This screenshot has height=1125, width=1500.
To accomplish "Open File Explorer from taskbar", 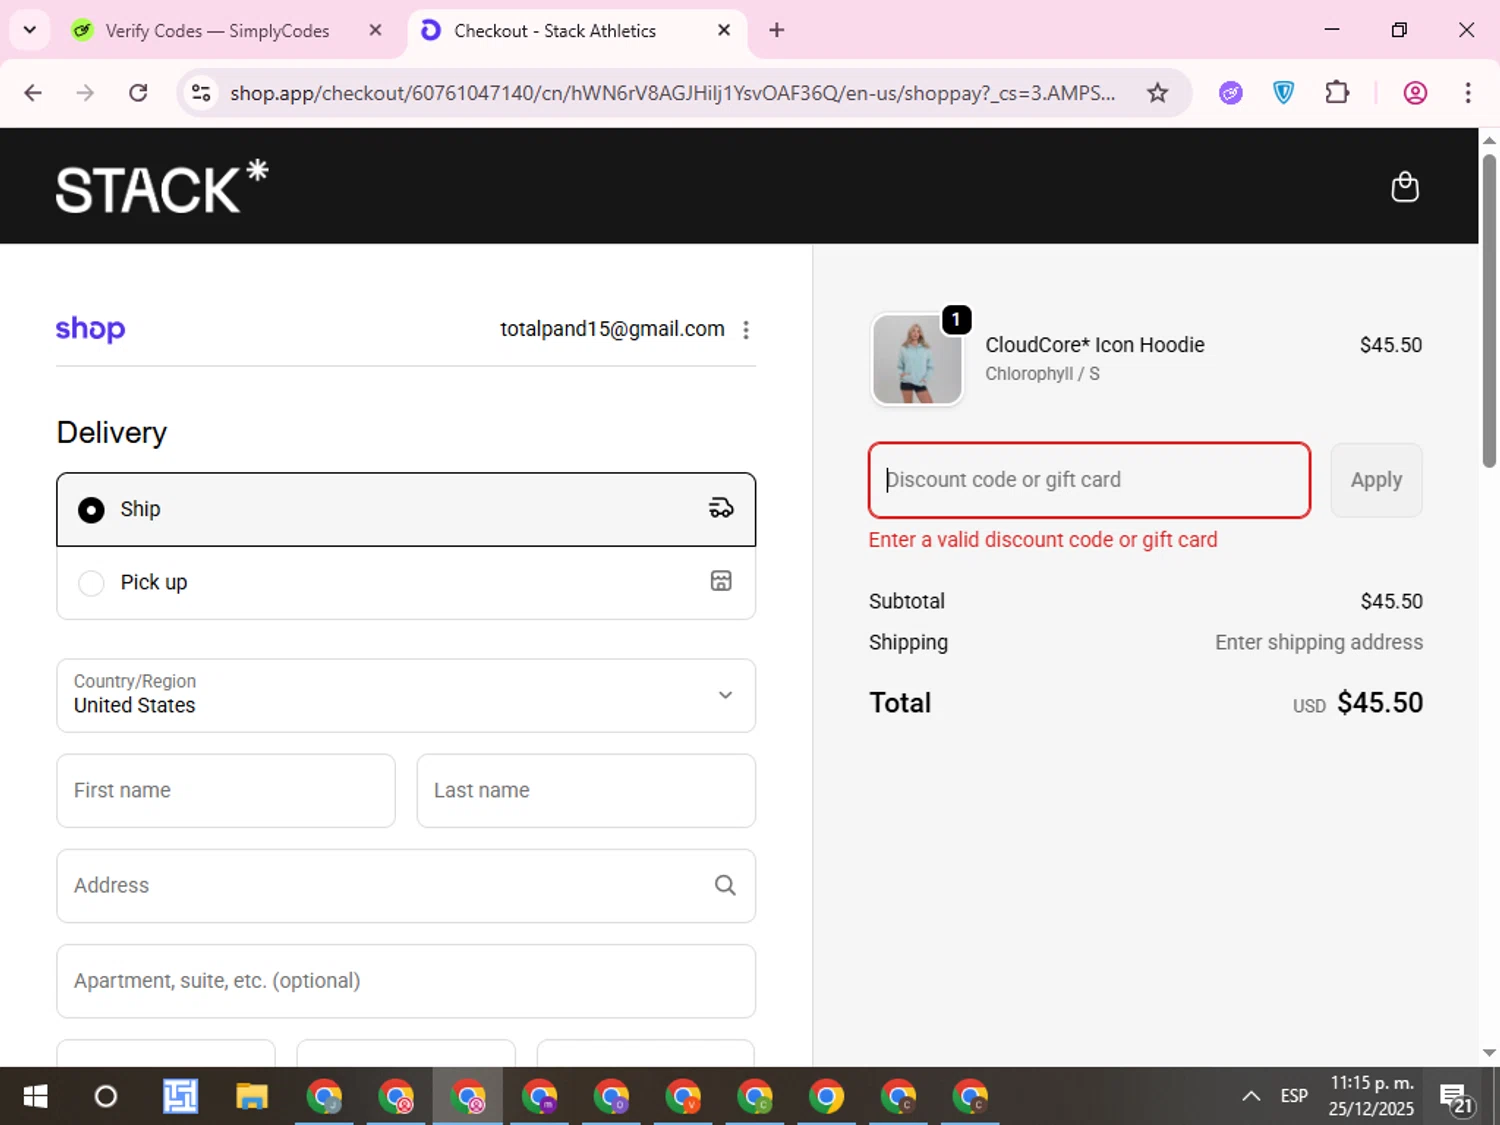I will pos(251,1097).
